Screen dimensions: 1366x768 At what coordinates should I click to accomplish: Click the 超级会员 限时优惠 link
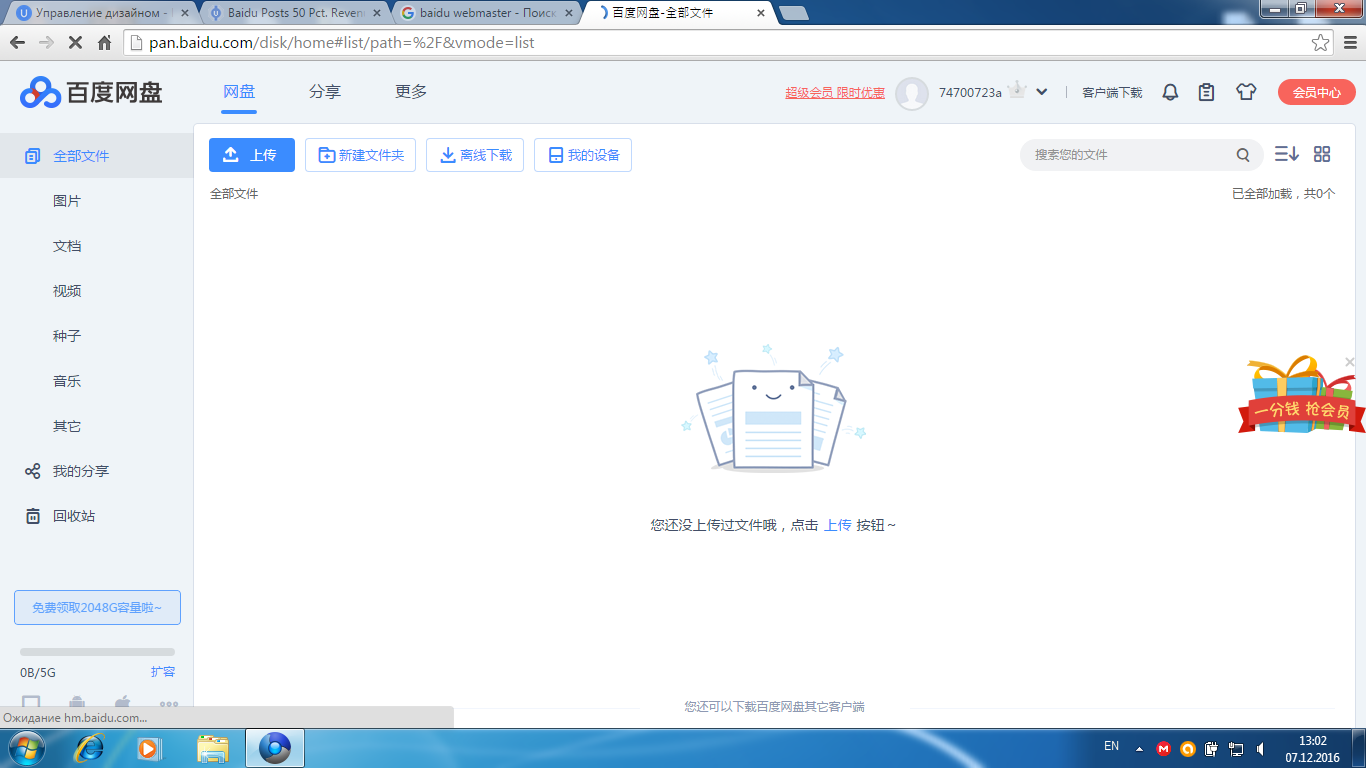click(835, 93)
